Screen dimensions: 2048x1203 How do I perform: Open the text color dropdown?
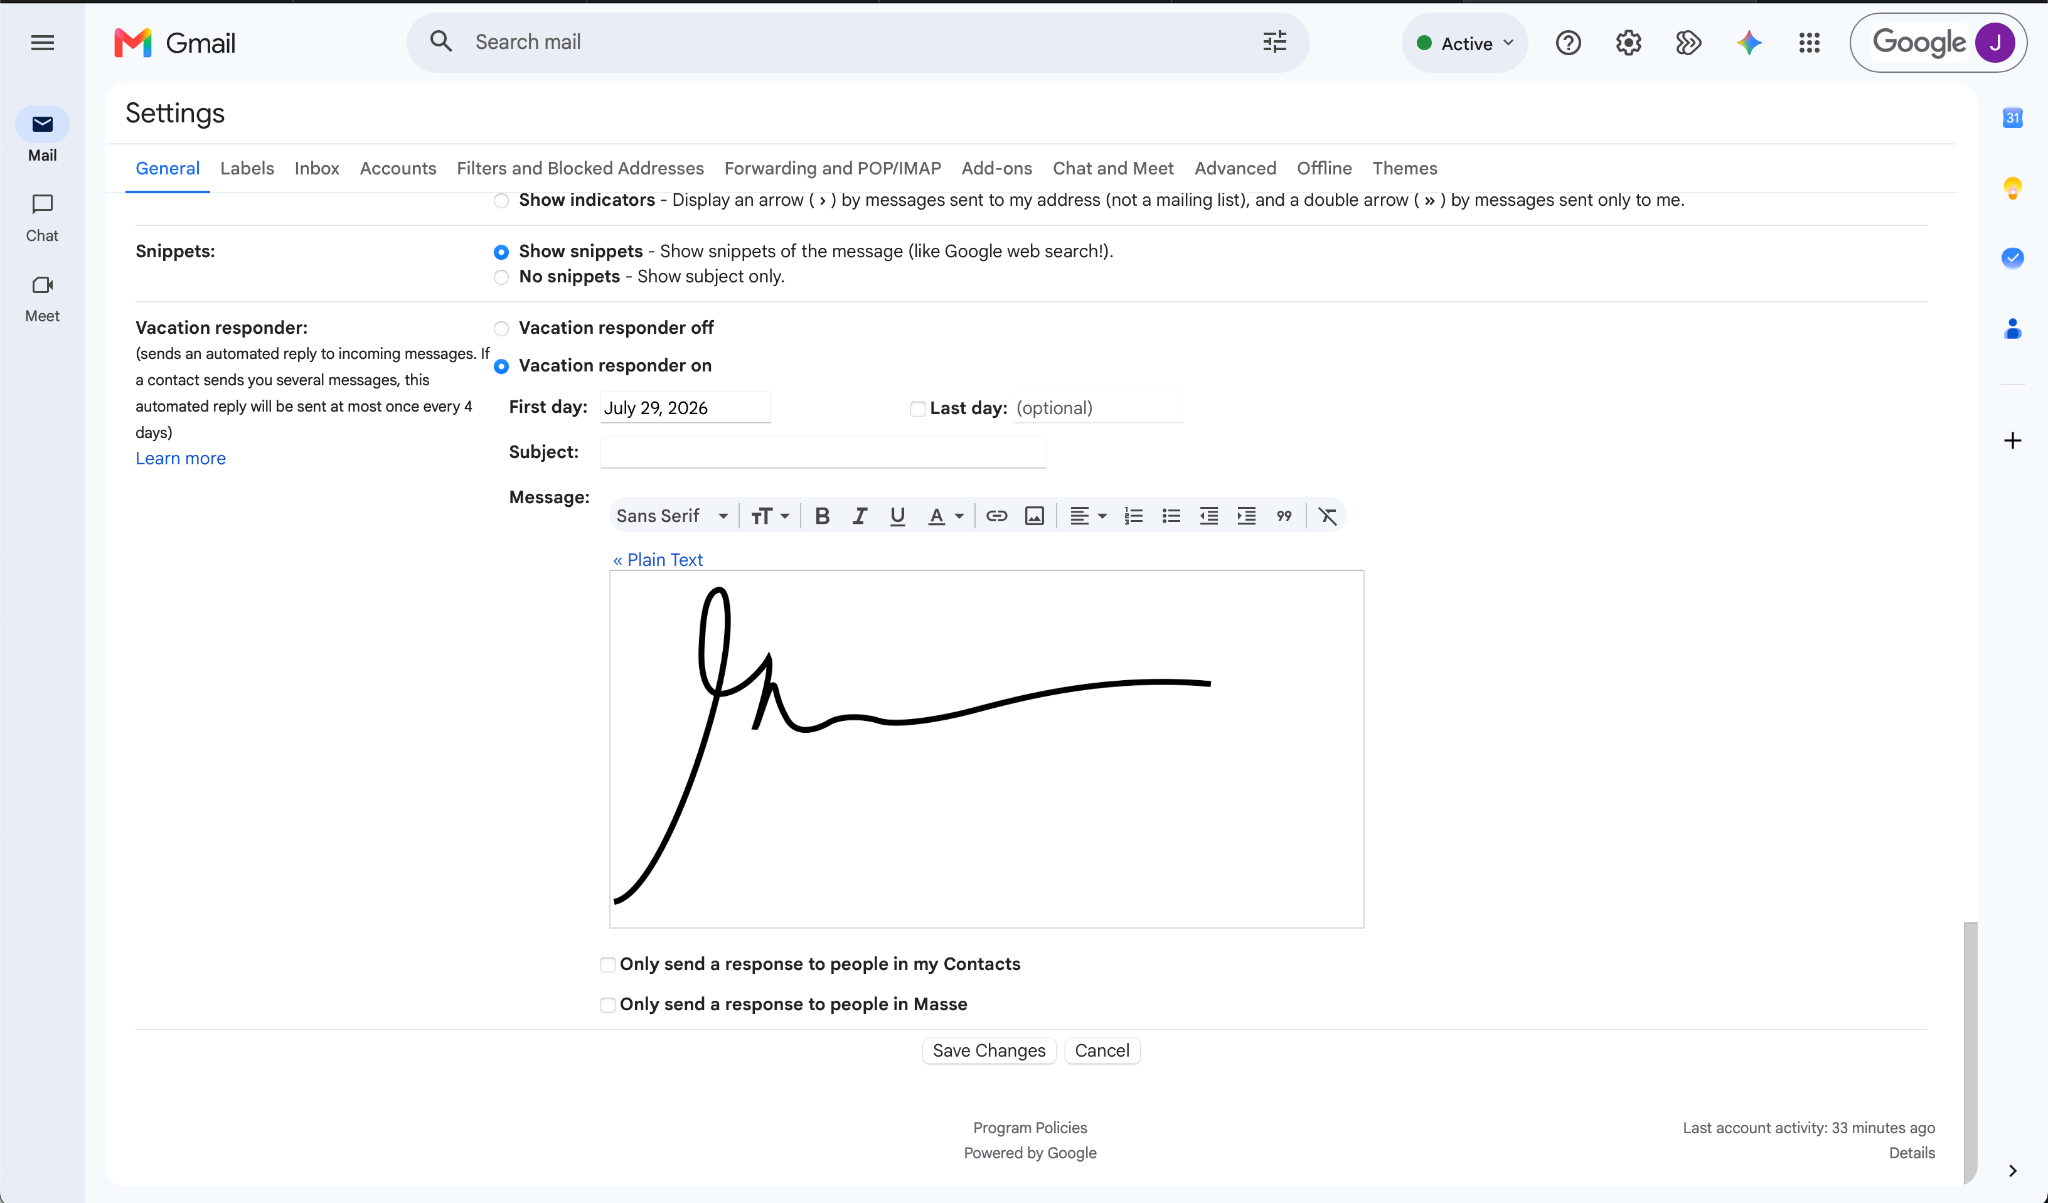[x=945, y=516]
